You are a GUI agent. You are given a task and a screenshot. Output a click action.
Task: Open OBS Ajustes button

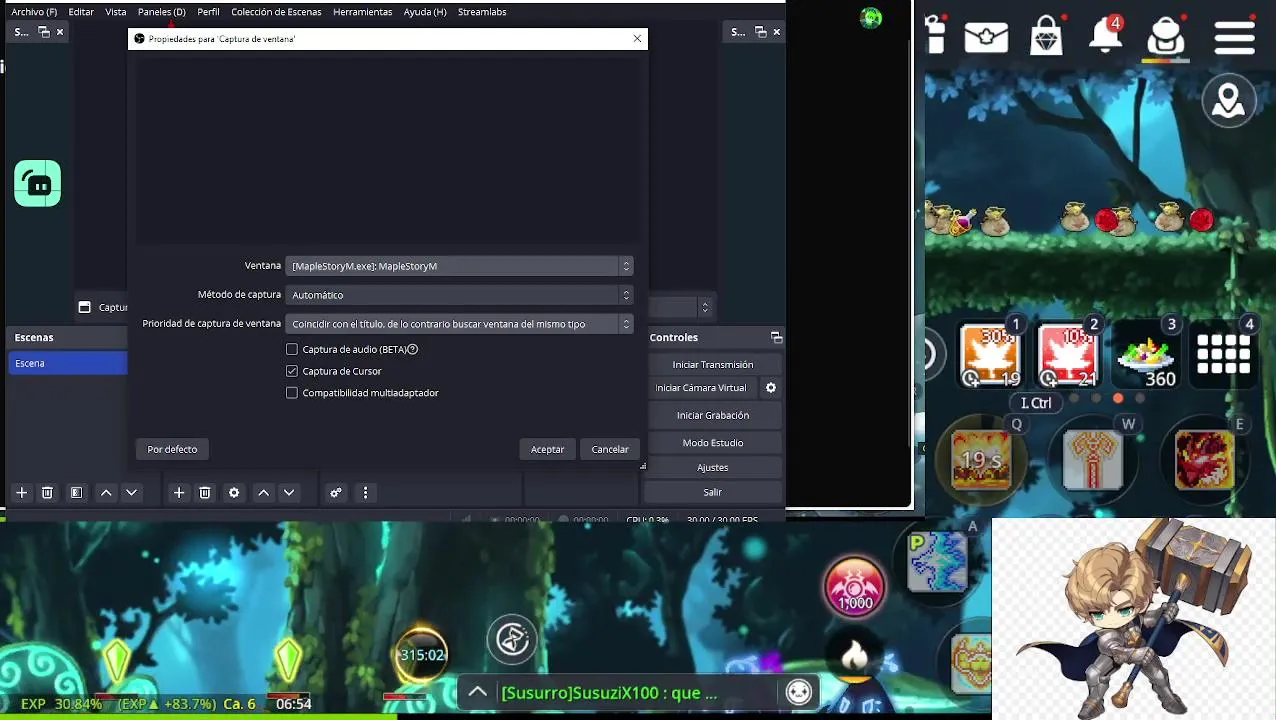[713, 467]
